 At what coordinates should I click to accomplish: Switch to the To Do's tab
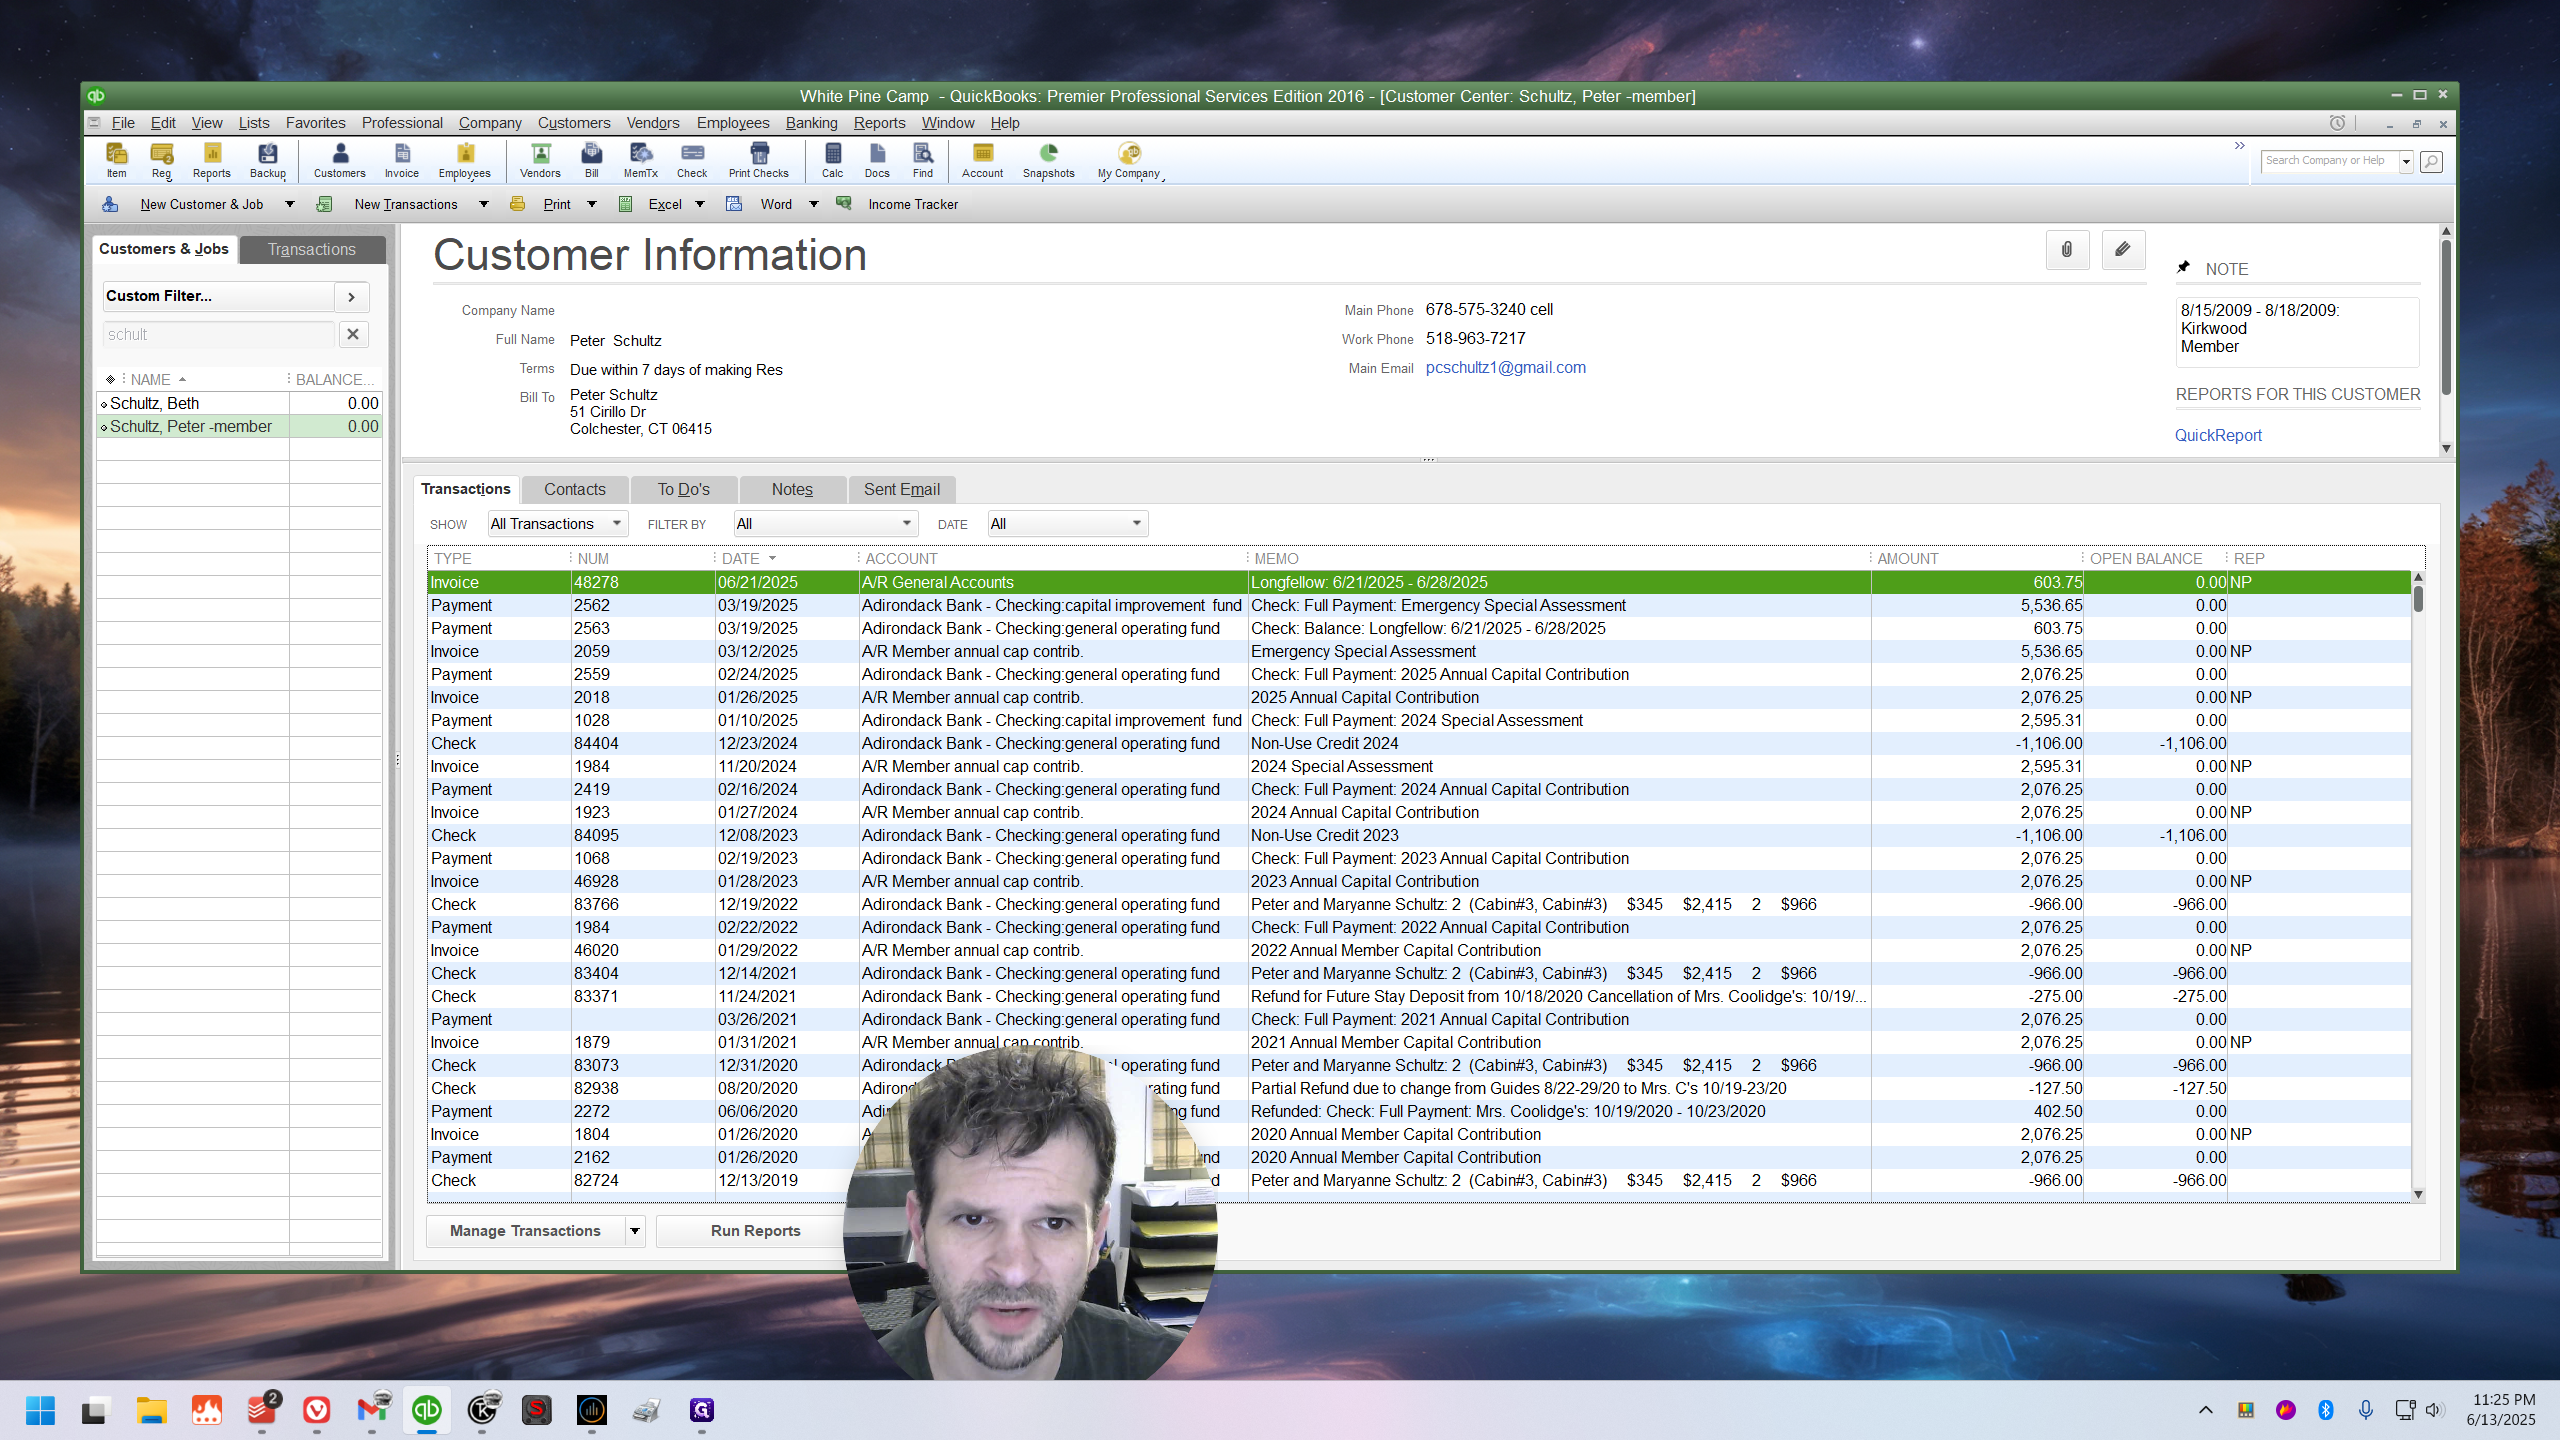pos(684,489)
